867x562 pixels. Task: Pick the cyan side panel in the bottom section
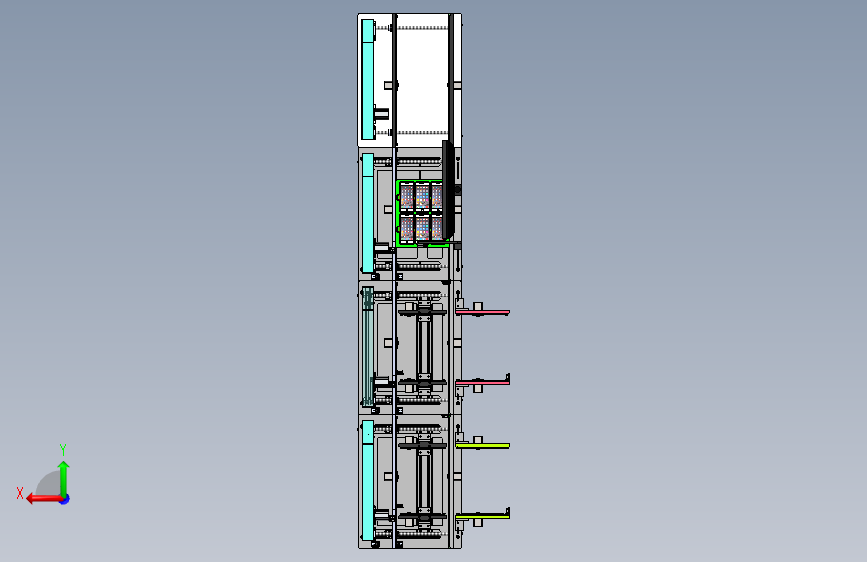point(368,480)
